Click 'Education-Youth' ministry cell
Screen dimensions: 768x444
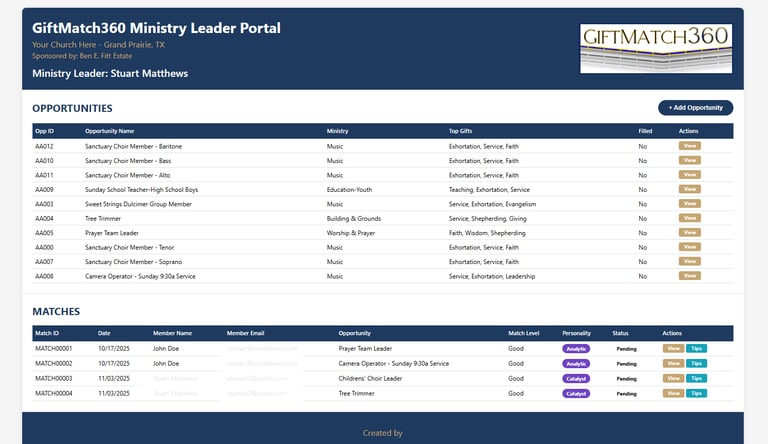(x=349, y=190)
